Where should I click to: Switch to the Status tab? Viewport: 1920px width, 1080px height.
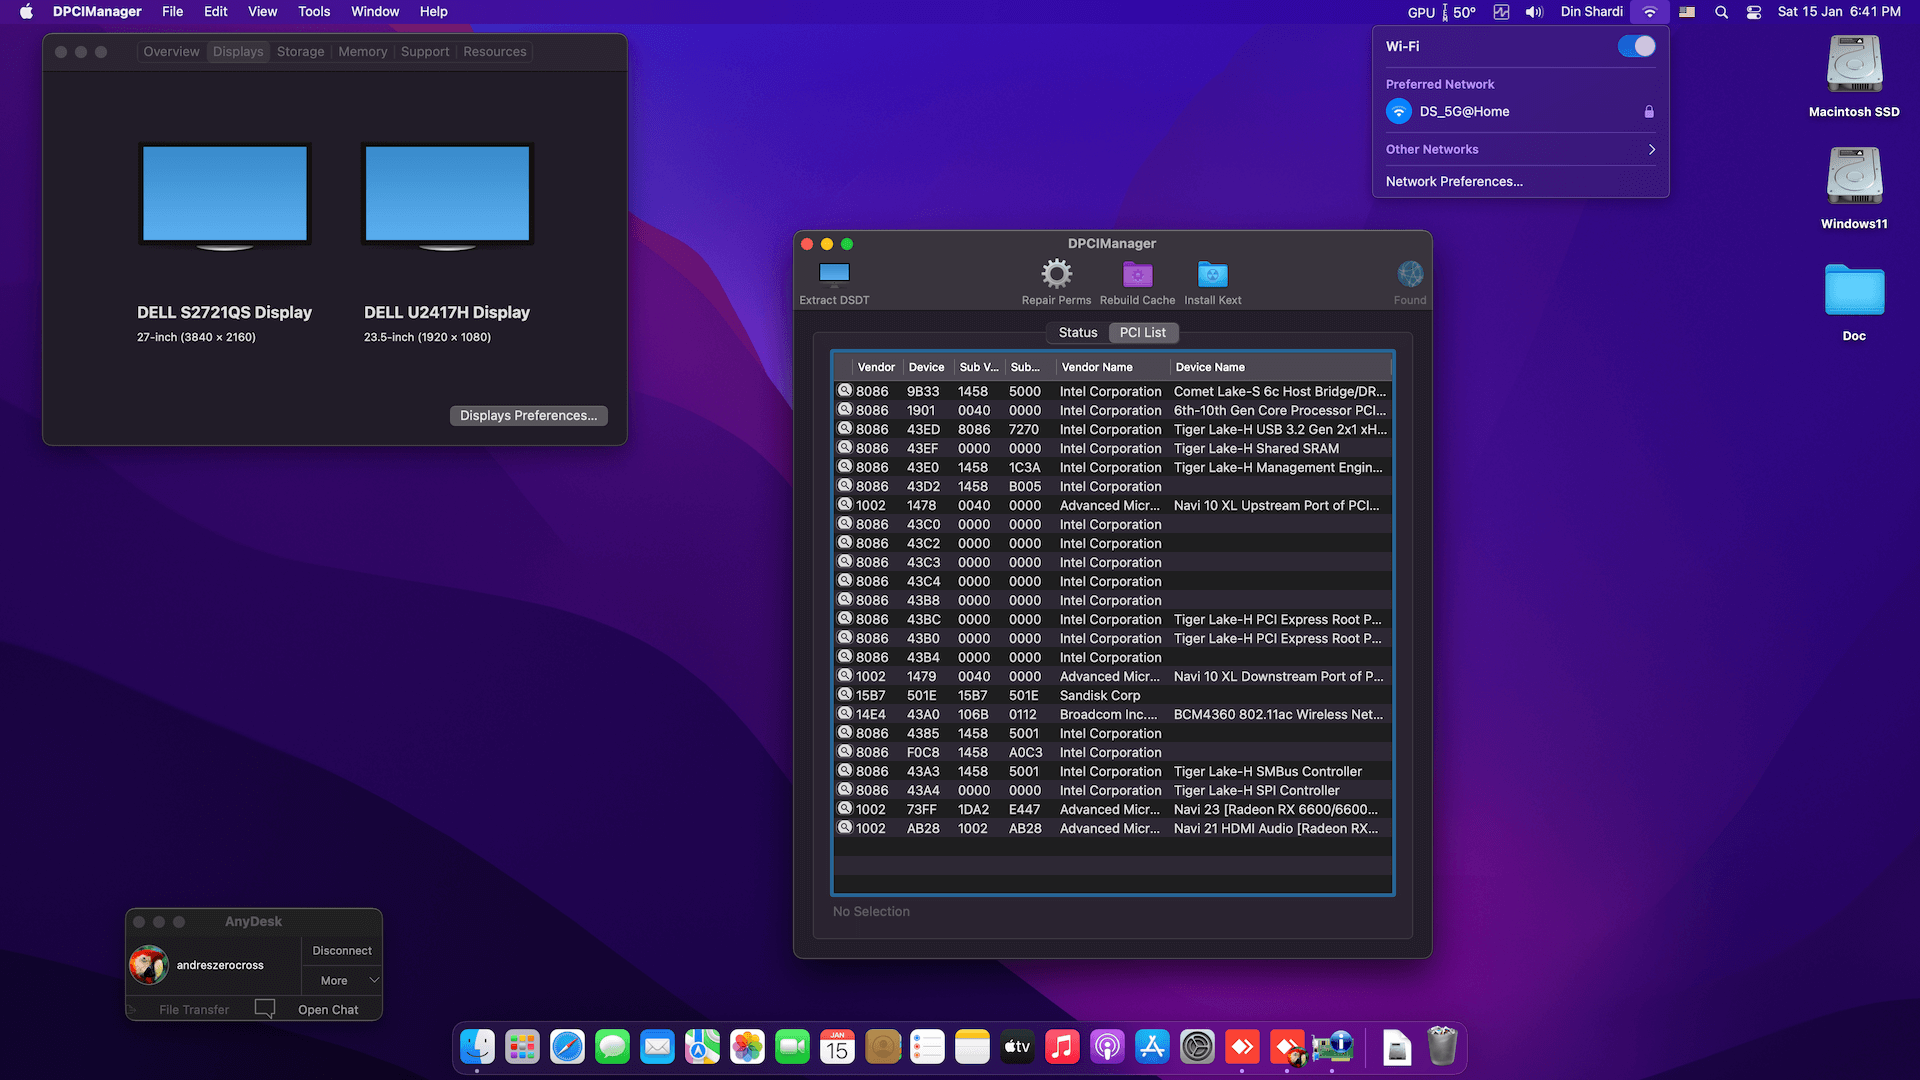point(1077,332)
